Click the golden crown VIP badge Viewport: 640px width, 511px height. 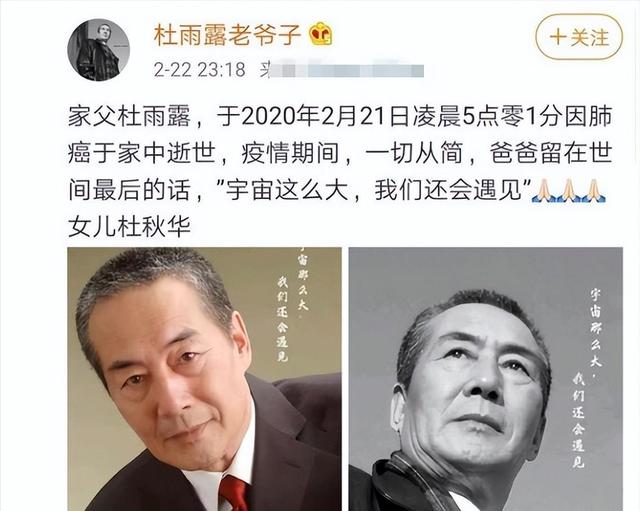pyautogui.click(x=320, y=34)
